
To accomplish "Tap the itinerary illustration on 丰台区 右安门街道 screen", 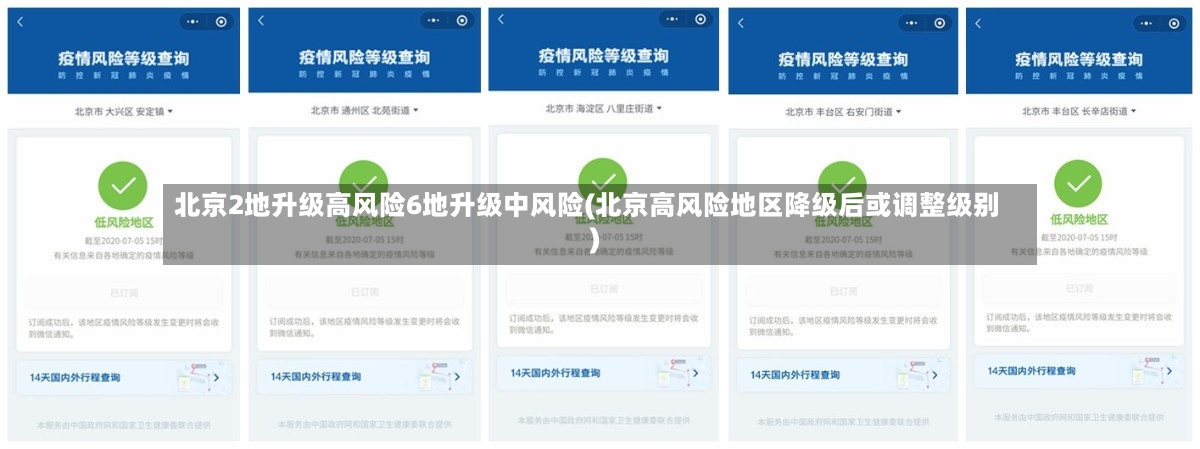I will pyautogui.click(x=915, y=375).
